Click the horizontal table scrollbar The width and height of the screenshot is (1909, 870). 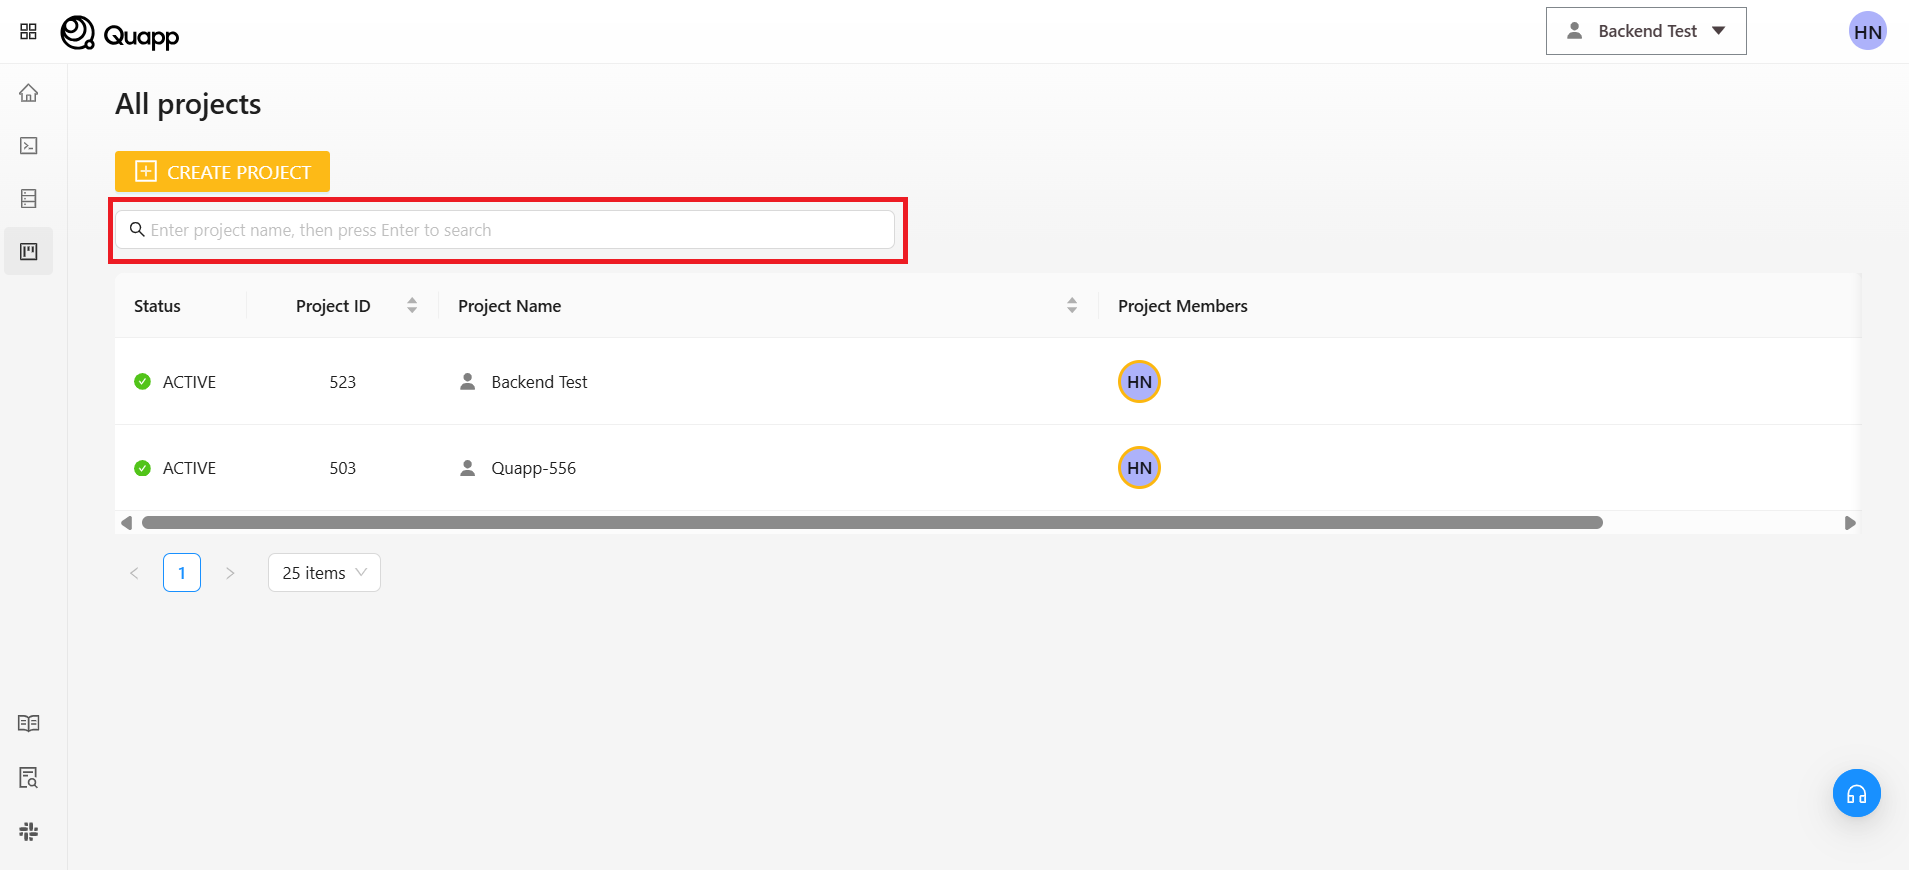872,523
